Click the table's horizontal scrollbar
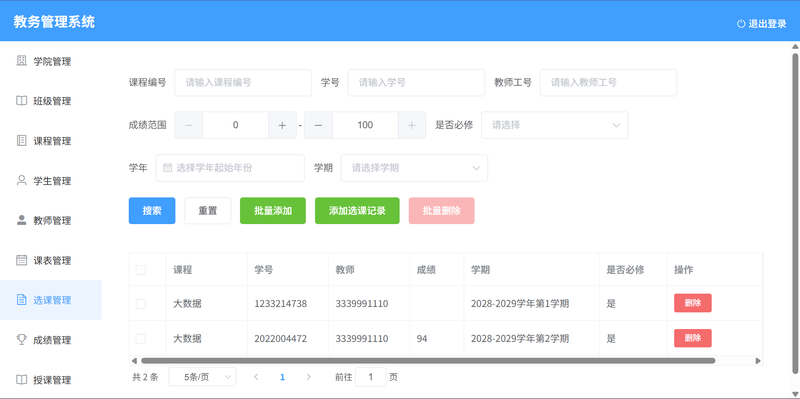800x399 pixels. coord(428,361)
